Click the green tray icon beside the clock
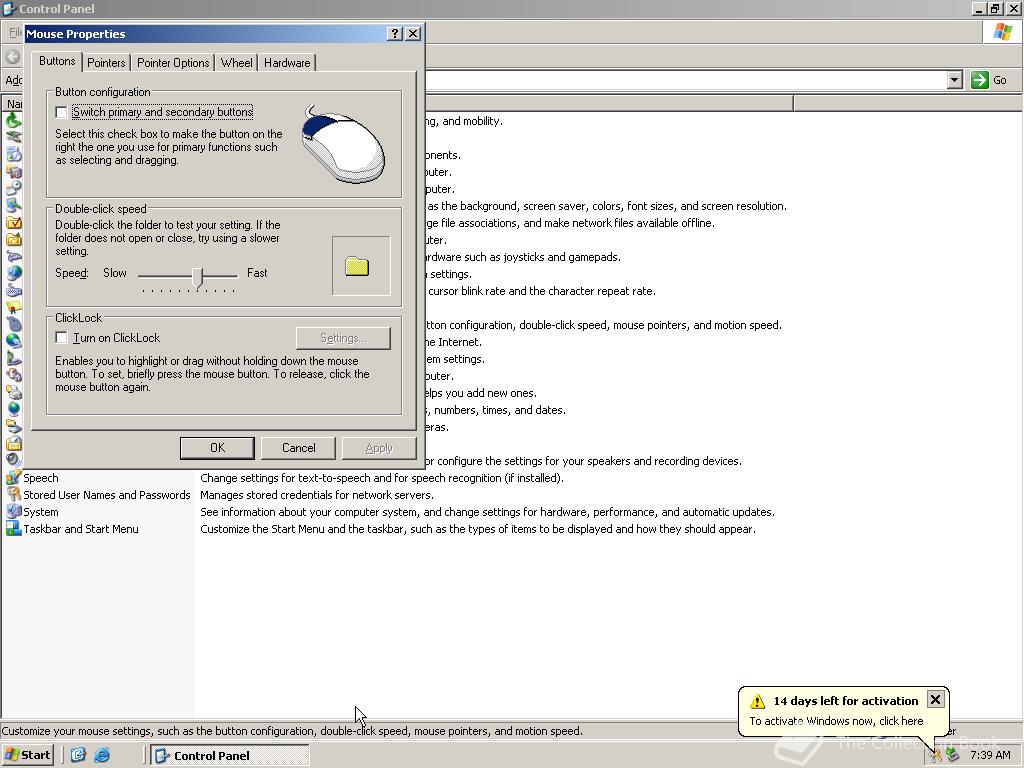The height and width of the screenshot is (768, 1024). click(x=953, y=755)
